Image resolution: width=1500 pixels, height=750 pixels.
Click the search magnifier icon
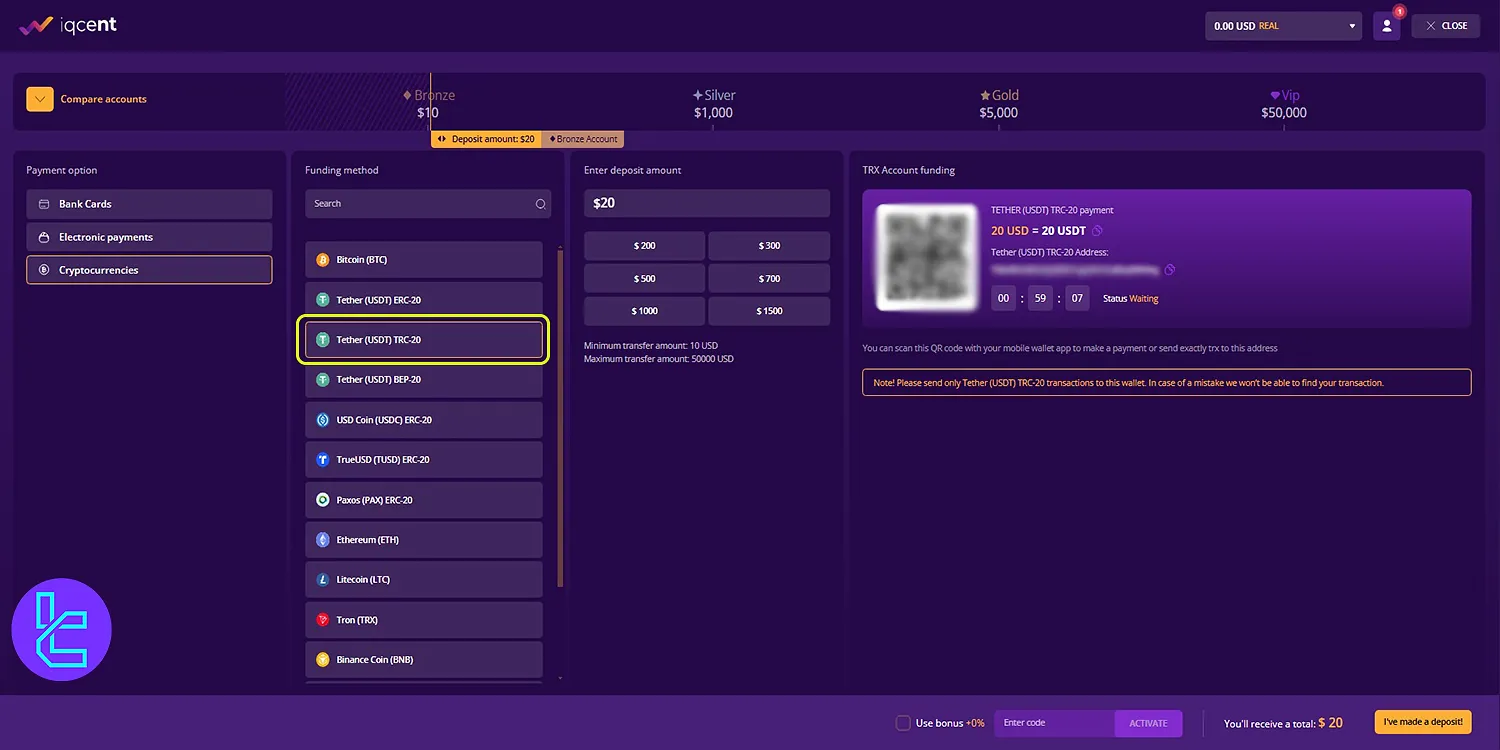[x=541, y=204]
